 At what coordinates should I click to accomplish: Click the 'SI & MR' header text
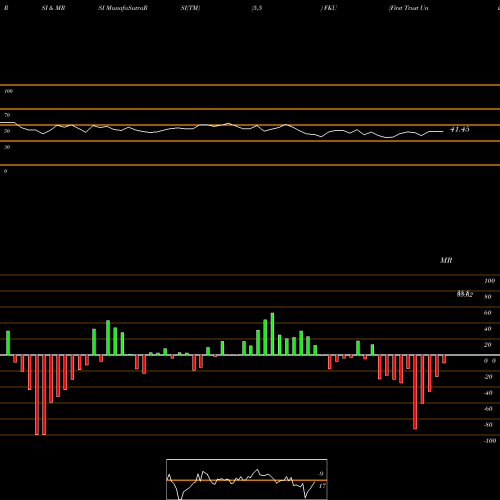[x=53, y=8]
